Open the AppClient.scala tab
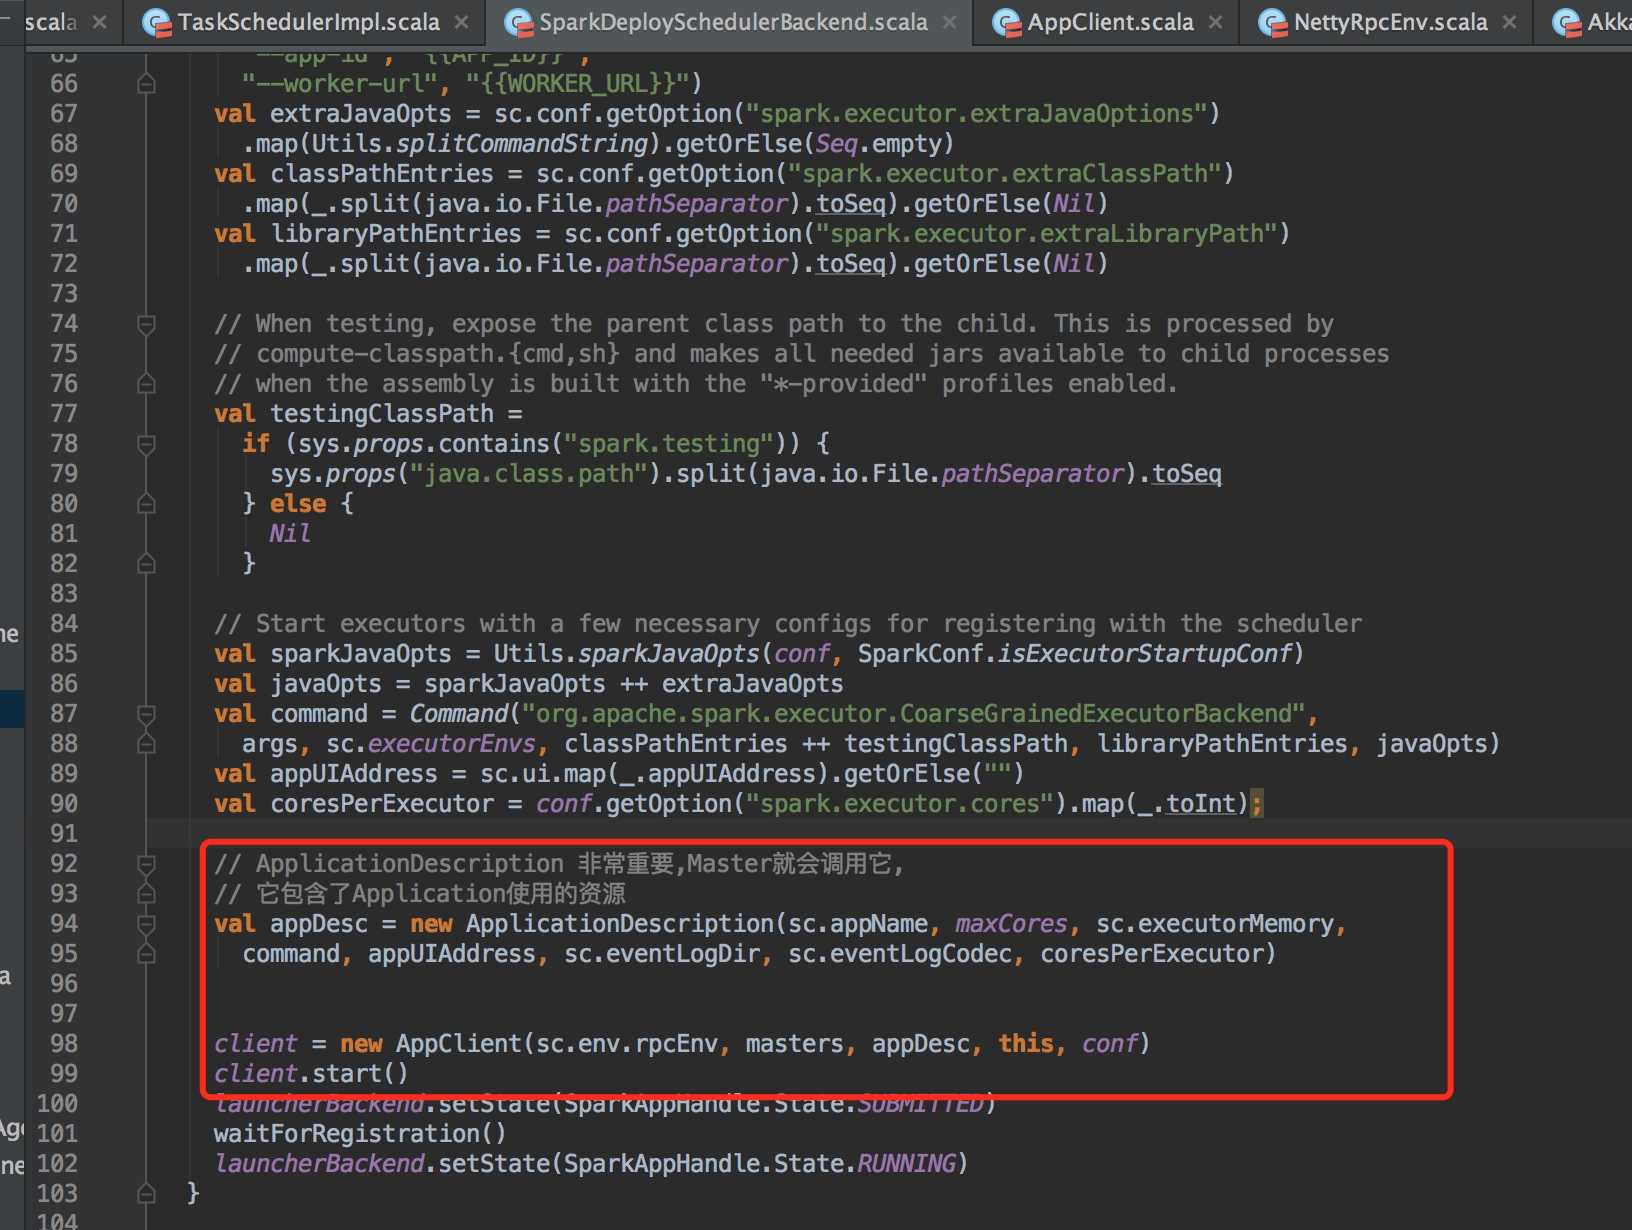This screenshot has width=1632, height=1230. [1110, 22]
